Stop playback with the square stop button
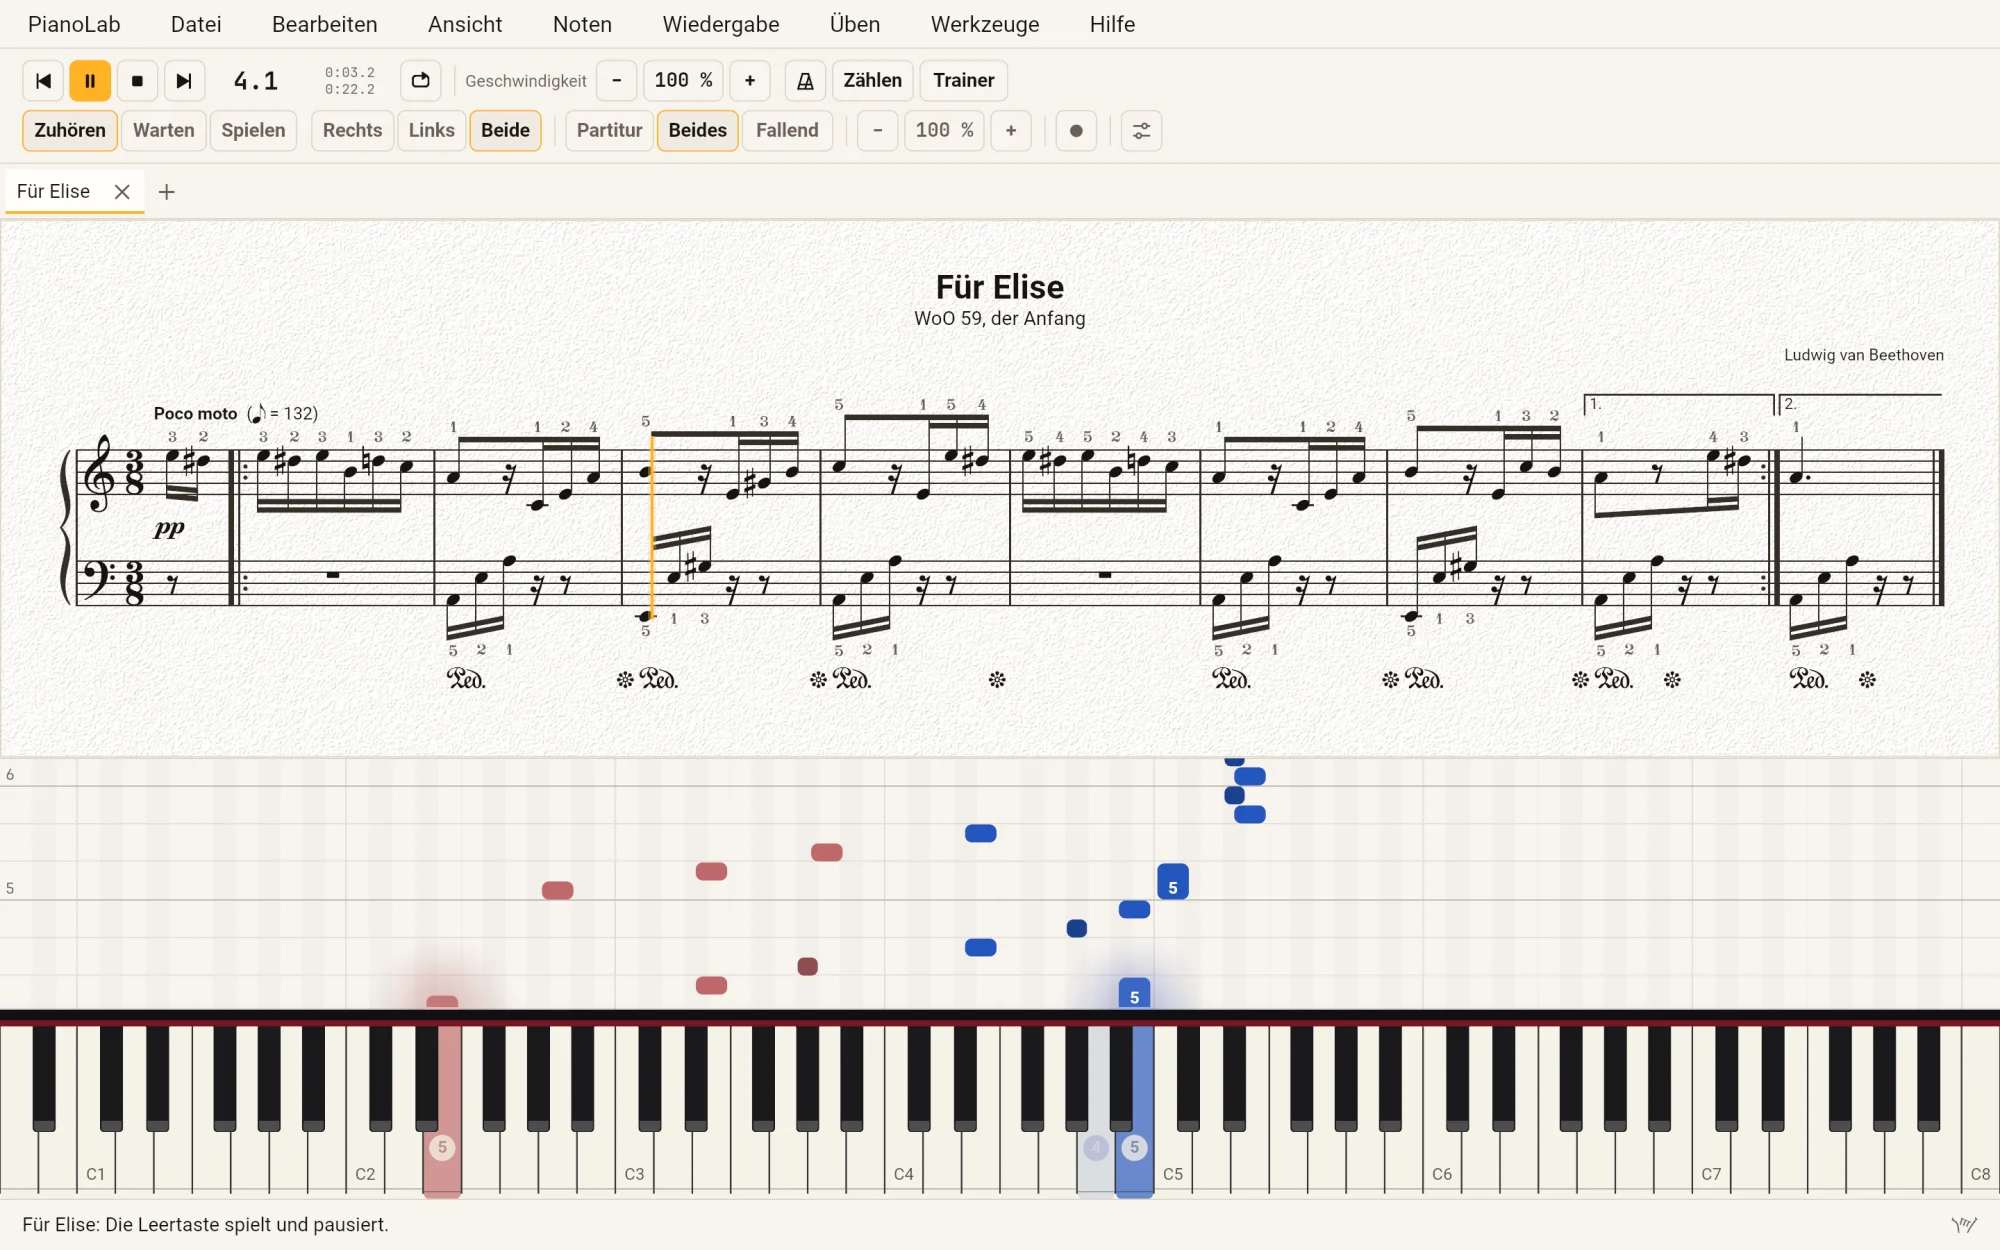The image size is (2000, 1250). (137, 81)
